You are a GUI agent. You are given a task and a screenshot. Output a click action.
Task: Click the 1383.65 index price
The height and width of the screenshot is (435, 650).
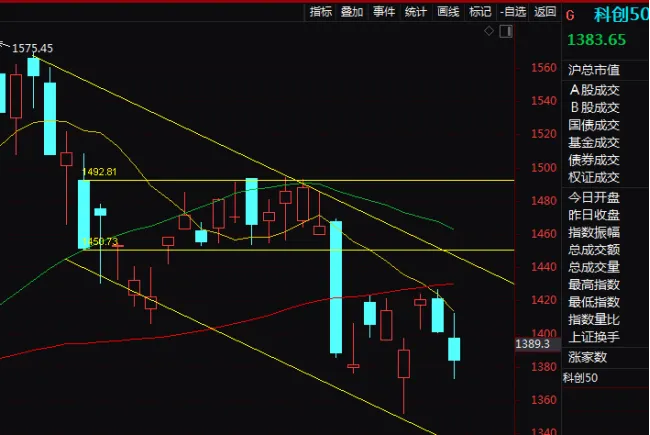596,40
